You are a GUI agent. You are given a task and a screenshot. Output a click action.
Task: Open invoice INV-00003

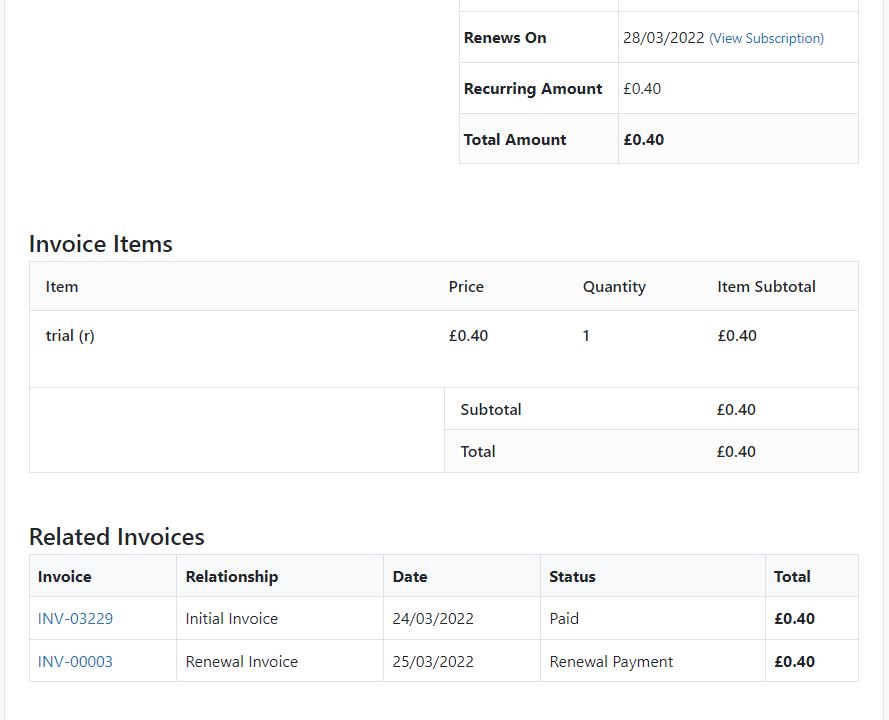[x=75, y=662]
